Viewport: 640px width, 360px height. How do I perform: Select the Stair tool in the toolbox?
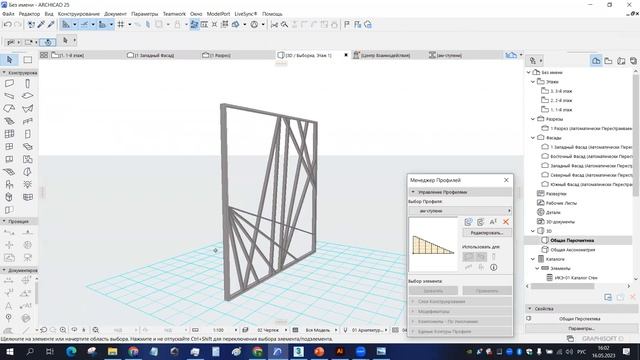coord(9,121)
